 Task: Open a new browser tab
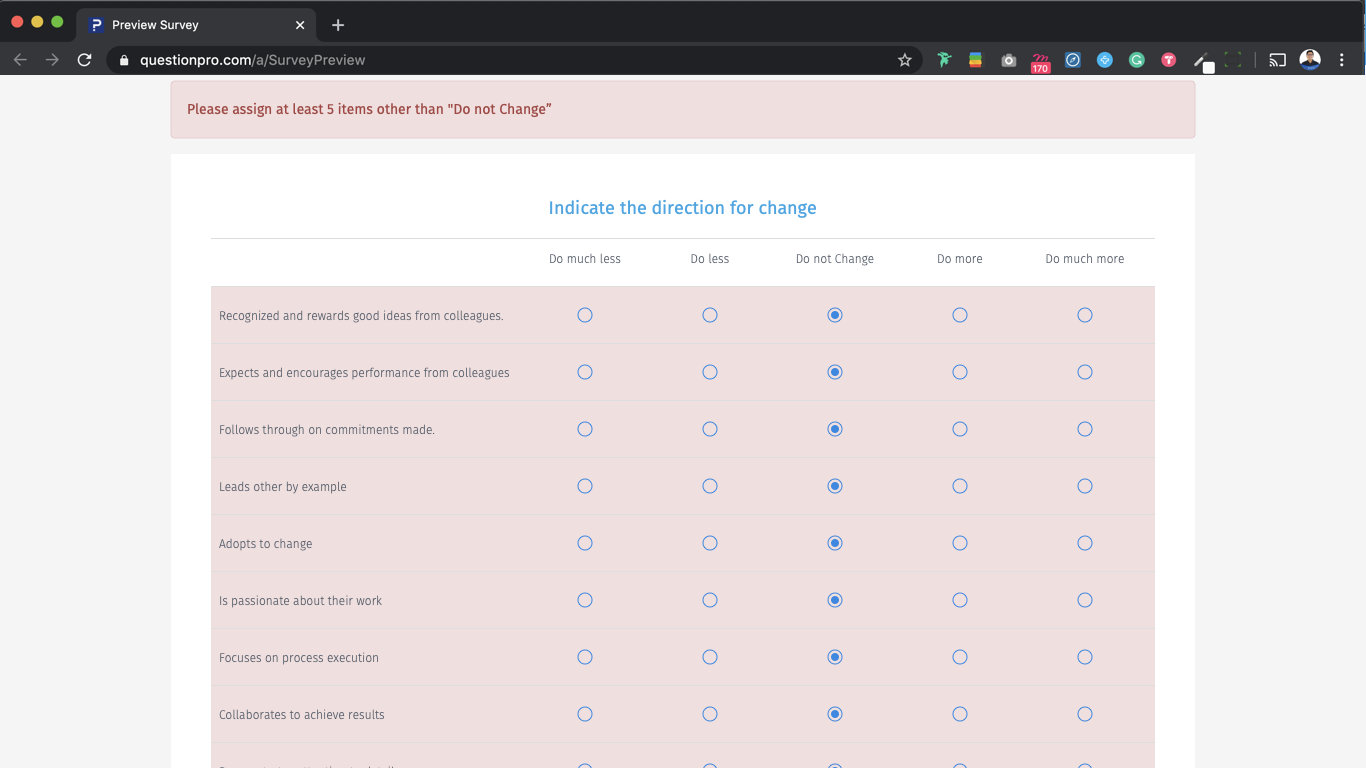click(x=338, y=25)
